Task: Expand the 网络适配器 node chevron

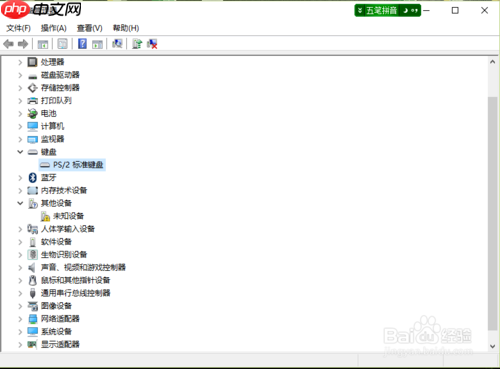Action: pos(20,319)
